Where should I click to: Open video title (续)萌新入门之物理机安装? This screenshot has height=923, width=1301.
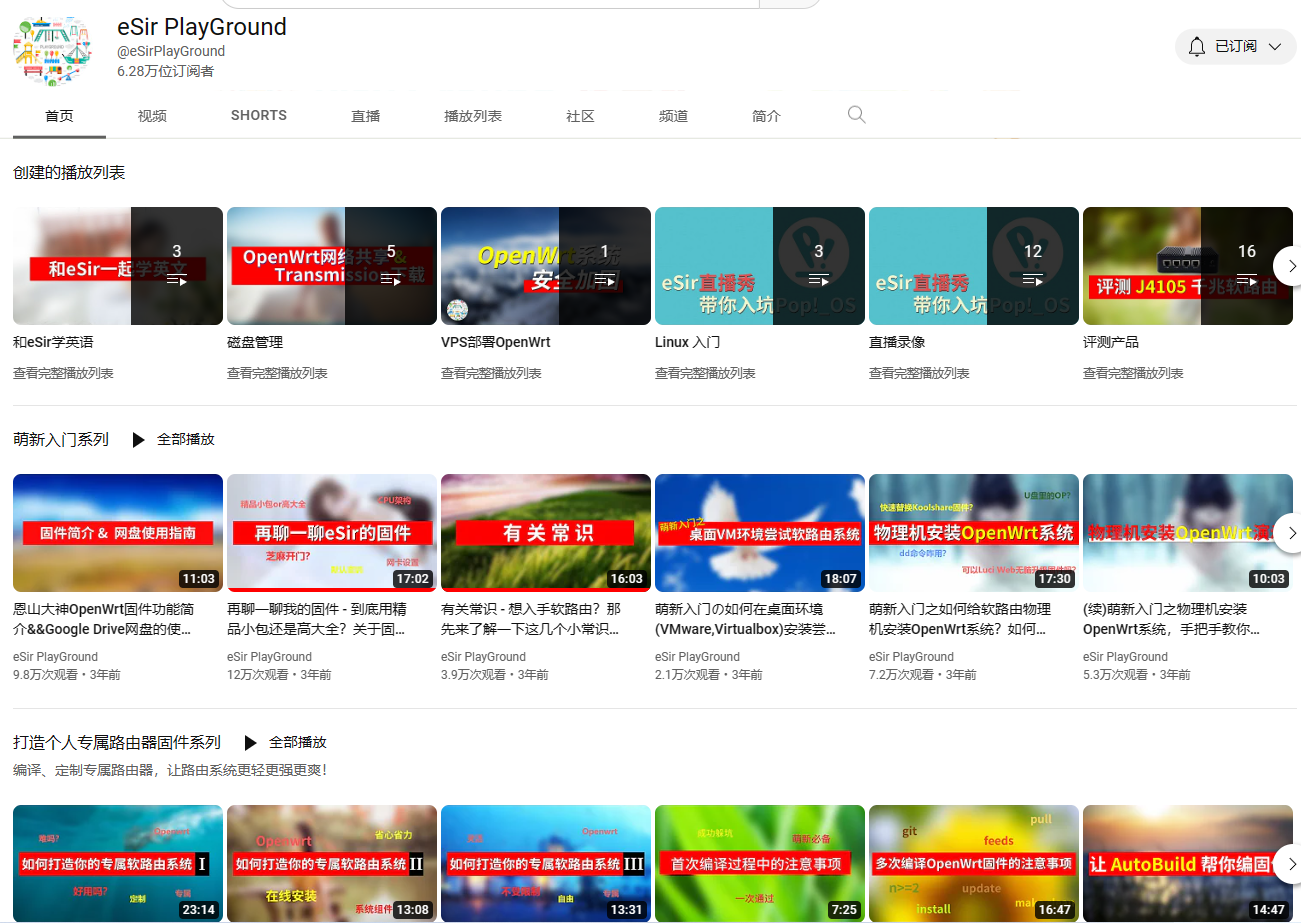click(1174, 620)
